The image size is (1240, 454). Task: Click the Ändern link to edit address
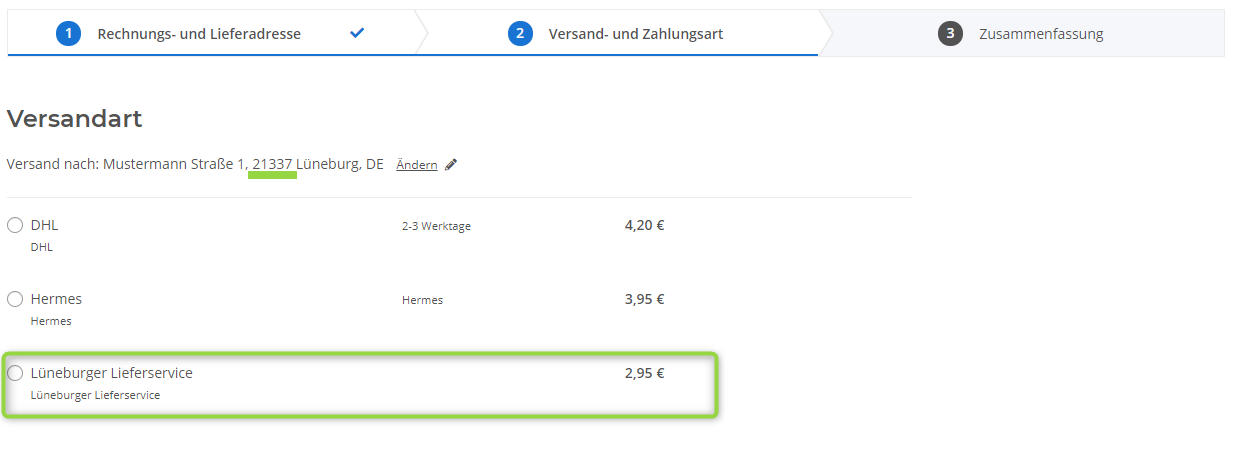(417, 165)
